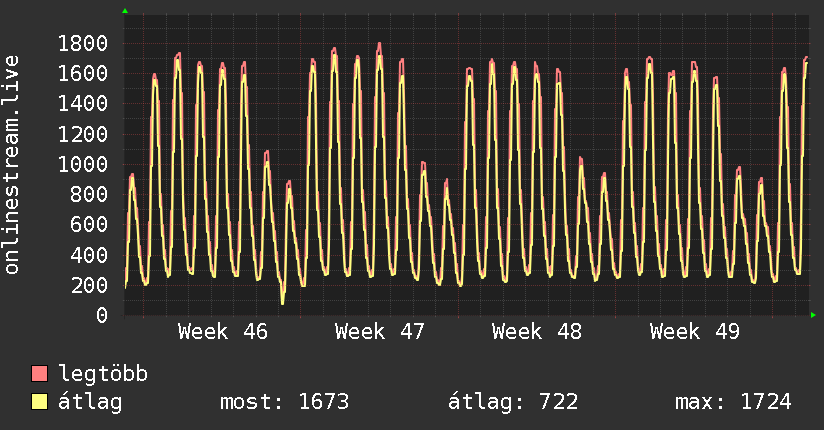The height and width of the screenshot is (430, 824).
Task: Click the legtöbb legend label
Action: [x=103, y=374]
